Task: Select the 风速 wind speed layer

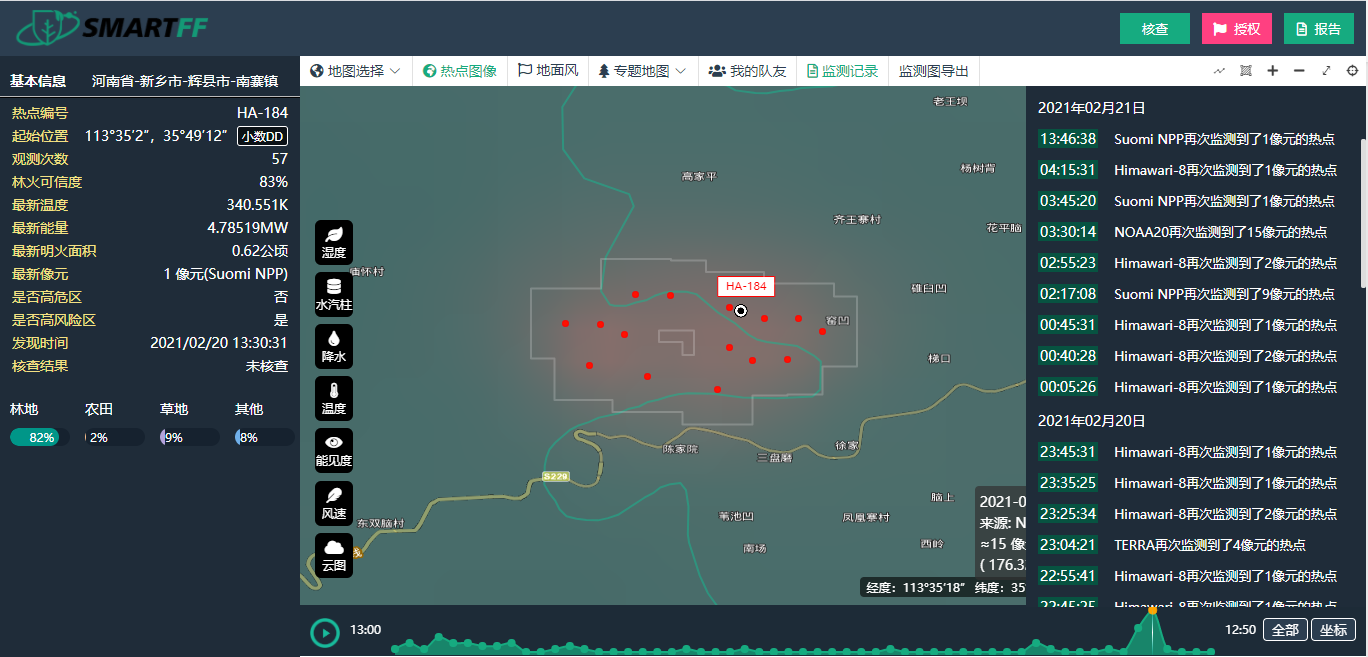Action: 333,503
